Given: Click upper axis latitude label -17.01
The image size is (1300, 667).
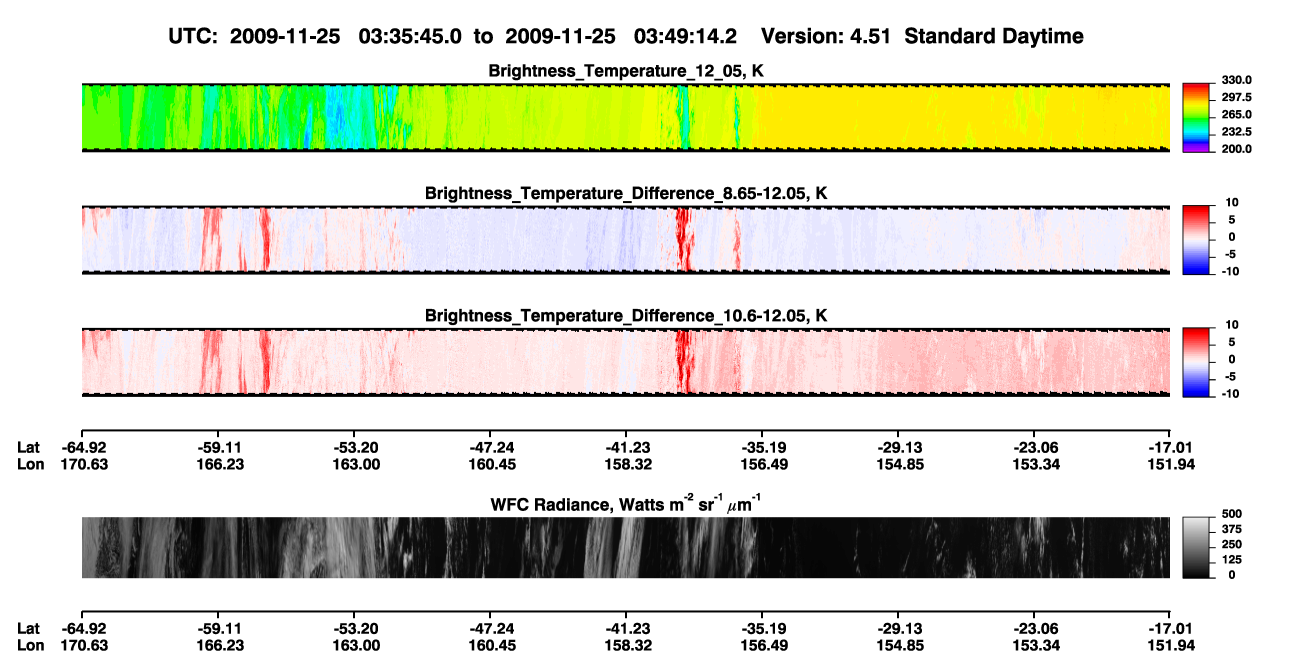Looking at the screenshot, I should (1169, 447).
